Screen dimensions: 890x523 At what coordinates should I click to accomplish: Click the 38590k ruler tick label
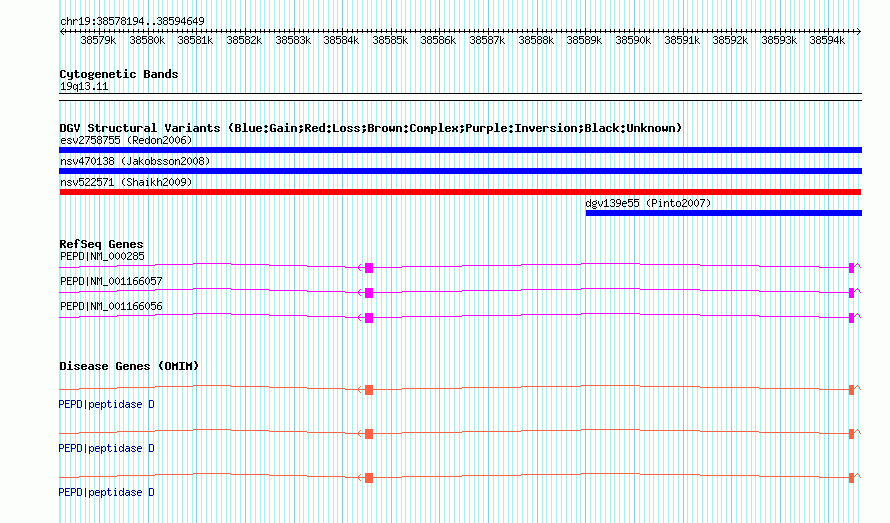[633, 40]
